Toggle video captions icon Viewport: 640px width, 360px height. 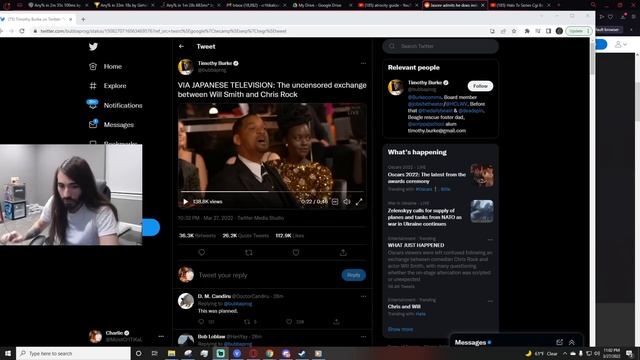click(335, 202)
